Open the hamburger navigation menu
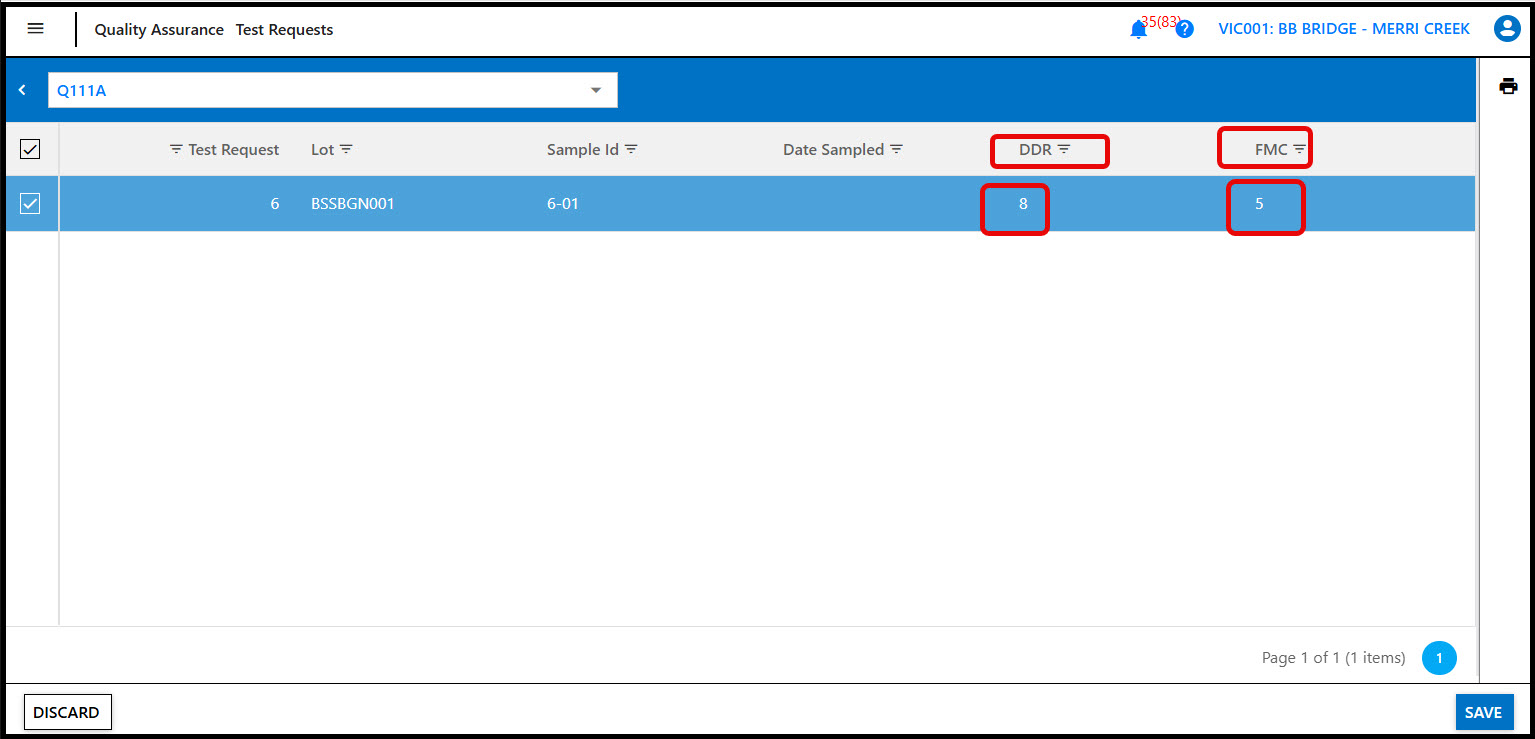The width and height of the screenshot is (1535, 739). [x=35, y=29]
